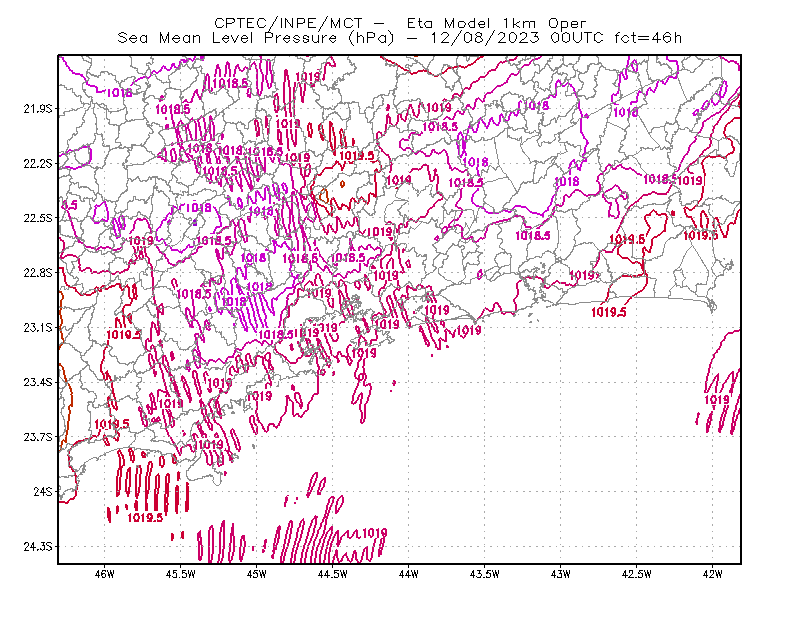This screenshot has height=618, width=800.
Task: Click the CPTEC/INPE/MCT Eta Model header
Action: point(400,23)
